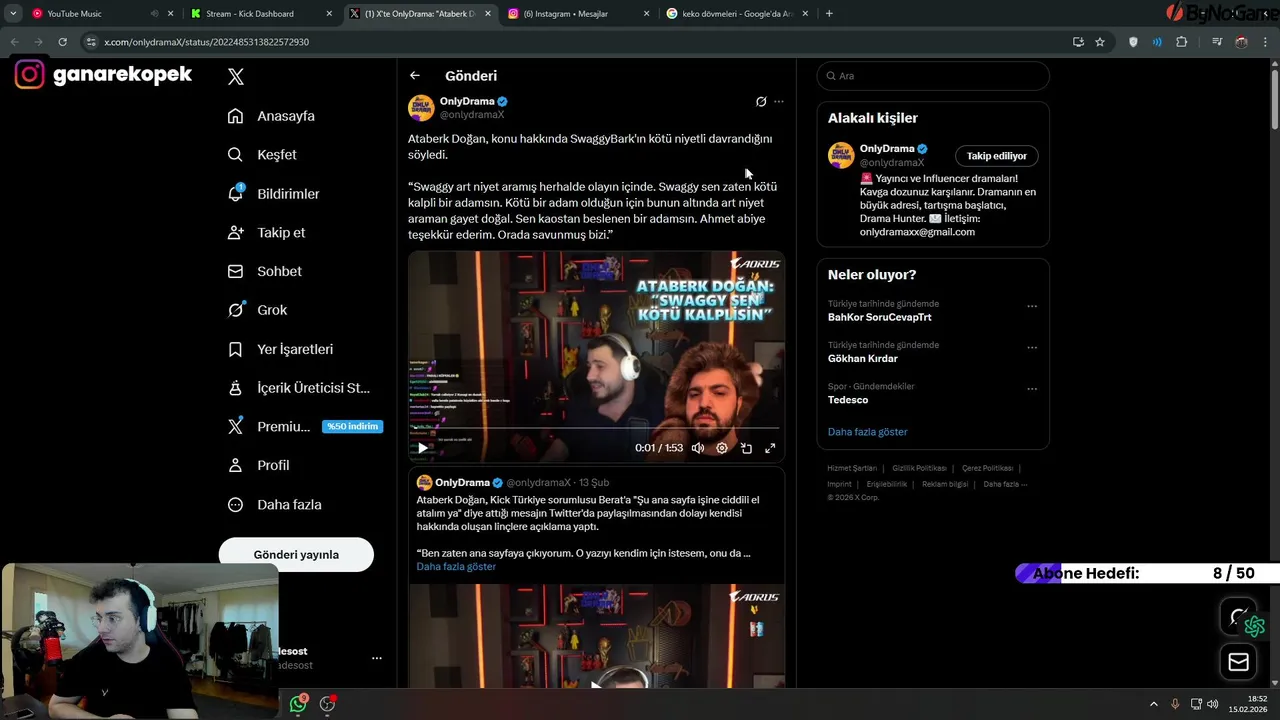Open the floating messages envelope button
1280x720 pixels.
[x=1238, y=661]
